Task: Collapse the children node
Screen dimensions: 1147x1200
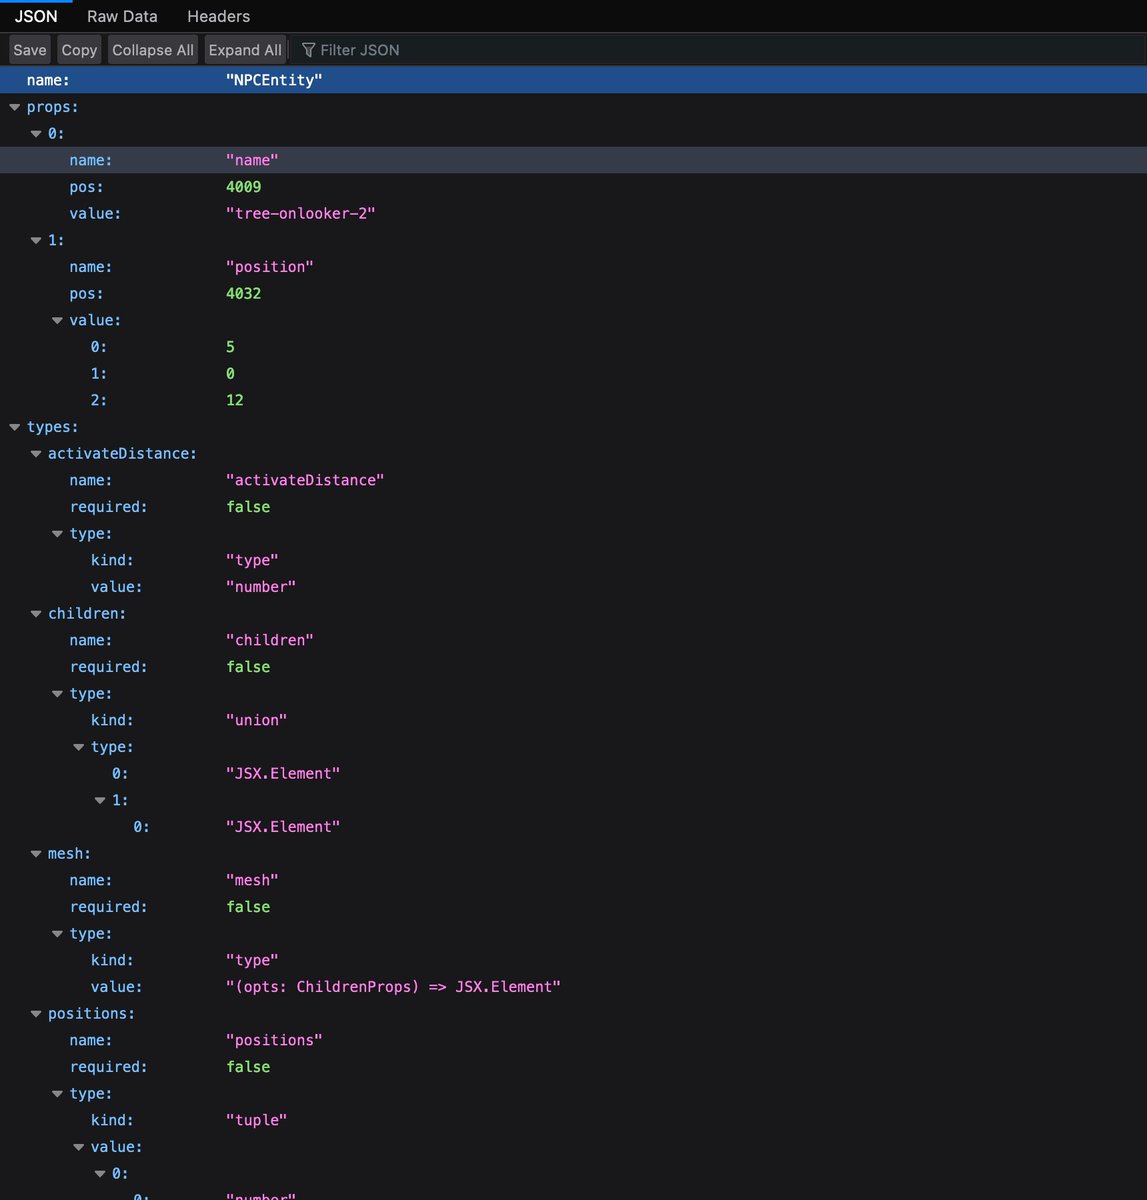Action: click(x=36, y=613)
